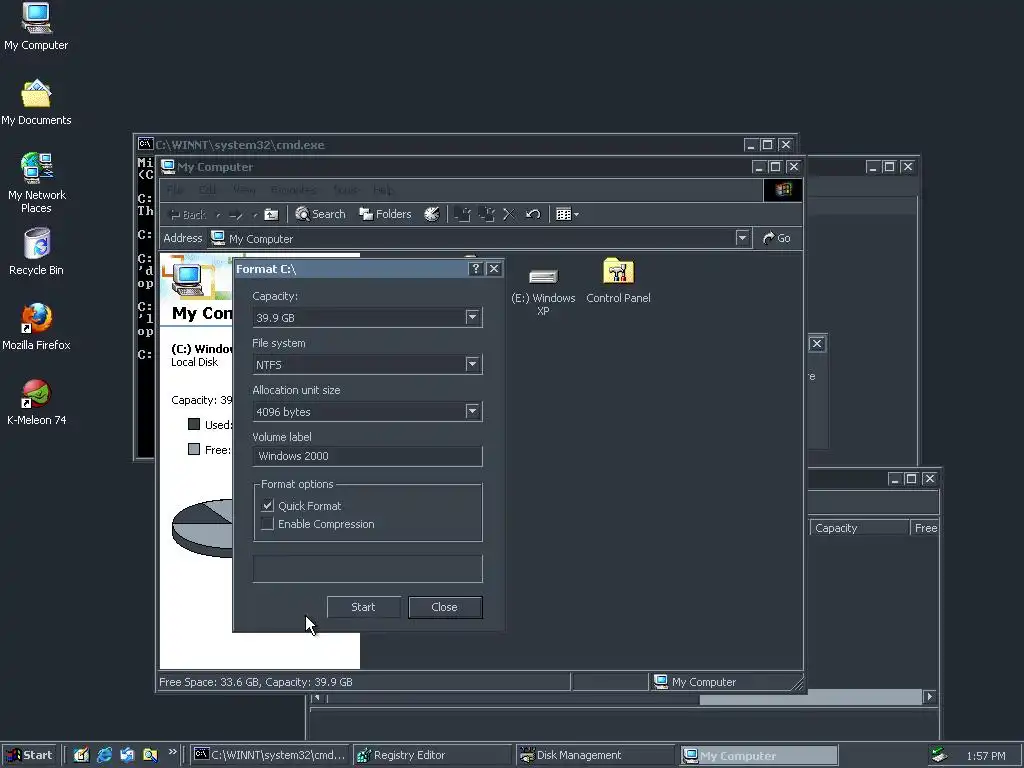Image resolution: width=1024 pixels, height=768 pixels.
Task: Click left scroll arrow of horizontal scrollbar
Action: pyautogui.click(x=317, y=697)
